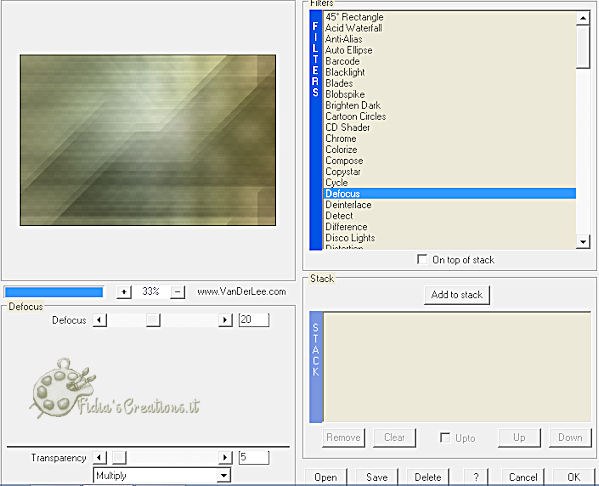Zoom out preview with minus button
The width and height of the screenshot is (599, 486).
click(177, 292)
